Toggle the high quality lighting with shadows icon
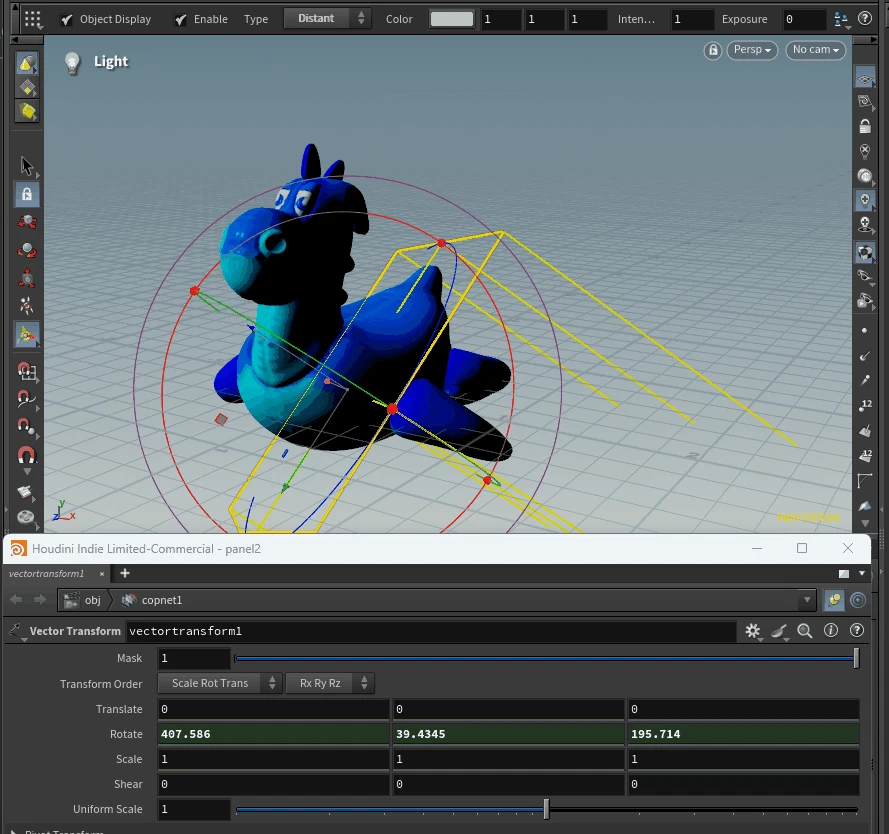 865,225
